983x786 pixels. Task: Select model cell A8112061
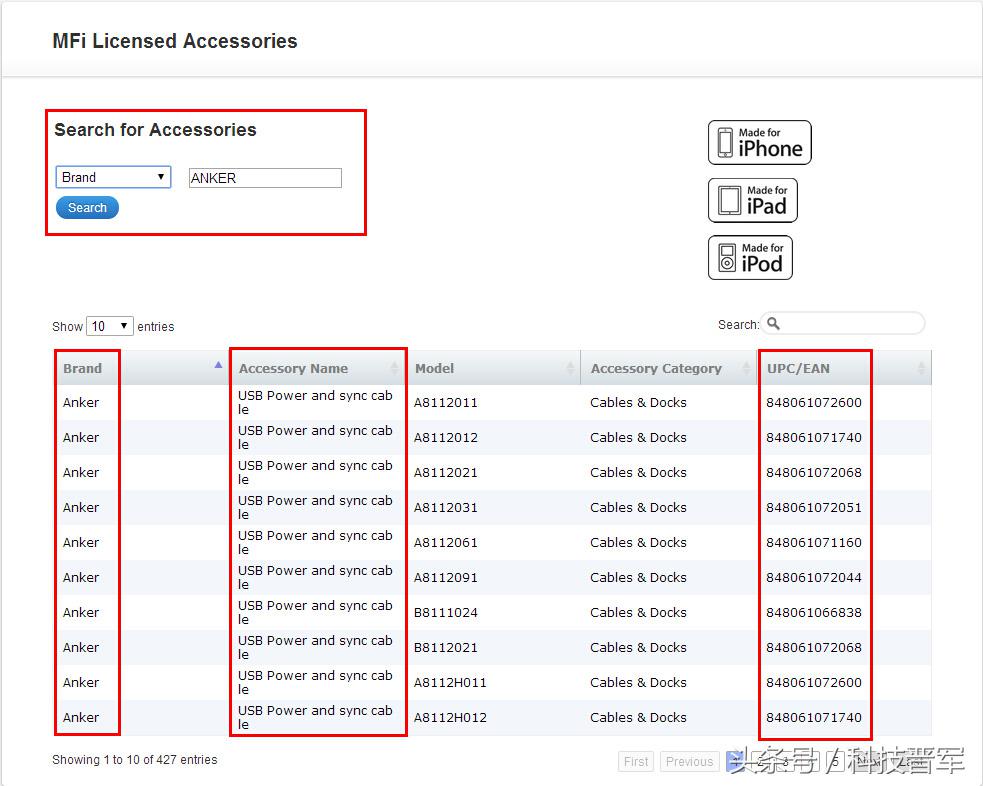(x=446, y=543)
